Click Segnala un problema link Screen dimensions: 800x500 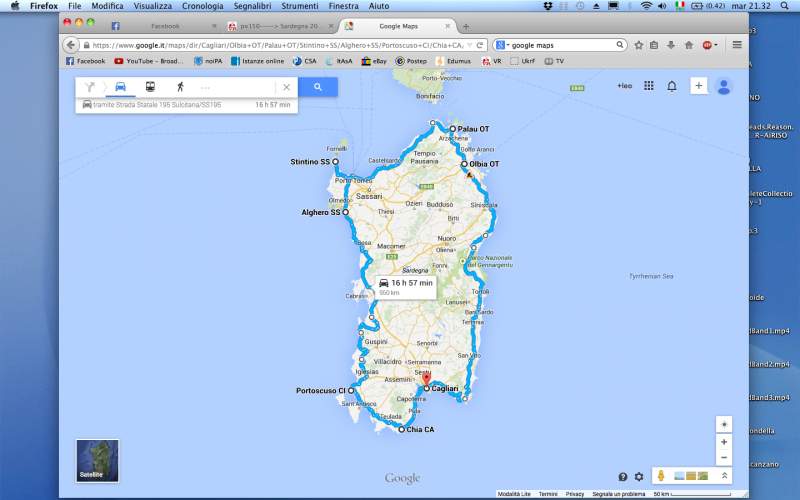(x=618, y=494)
